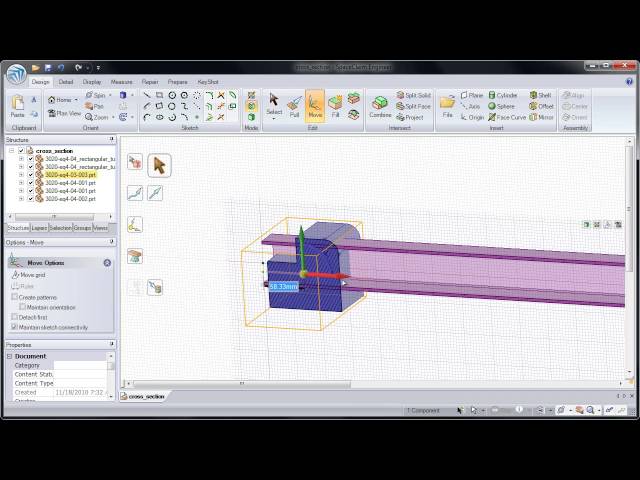The height and width of the screenshot is (480, 640).
Task: Click the Category property value field
Action: 80,365
